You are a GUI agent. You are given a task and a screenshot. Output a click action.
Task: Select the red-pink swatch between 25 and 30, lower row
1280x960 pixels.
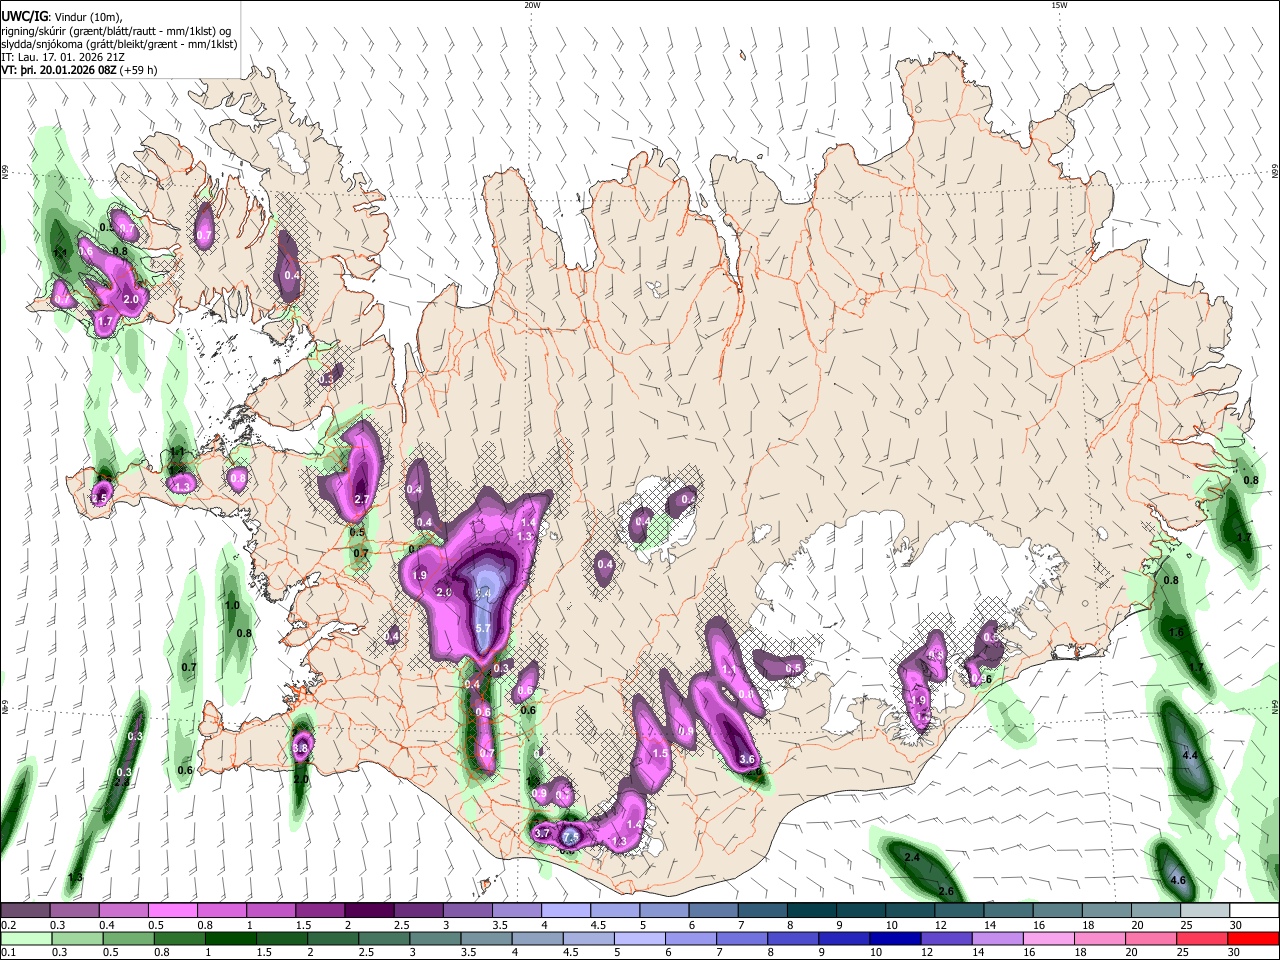(1201, 938)
